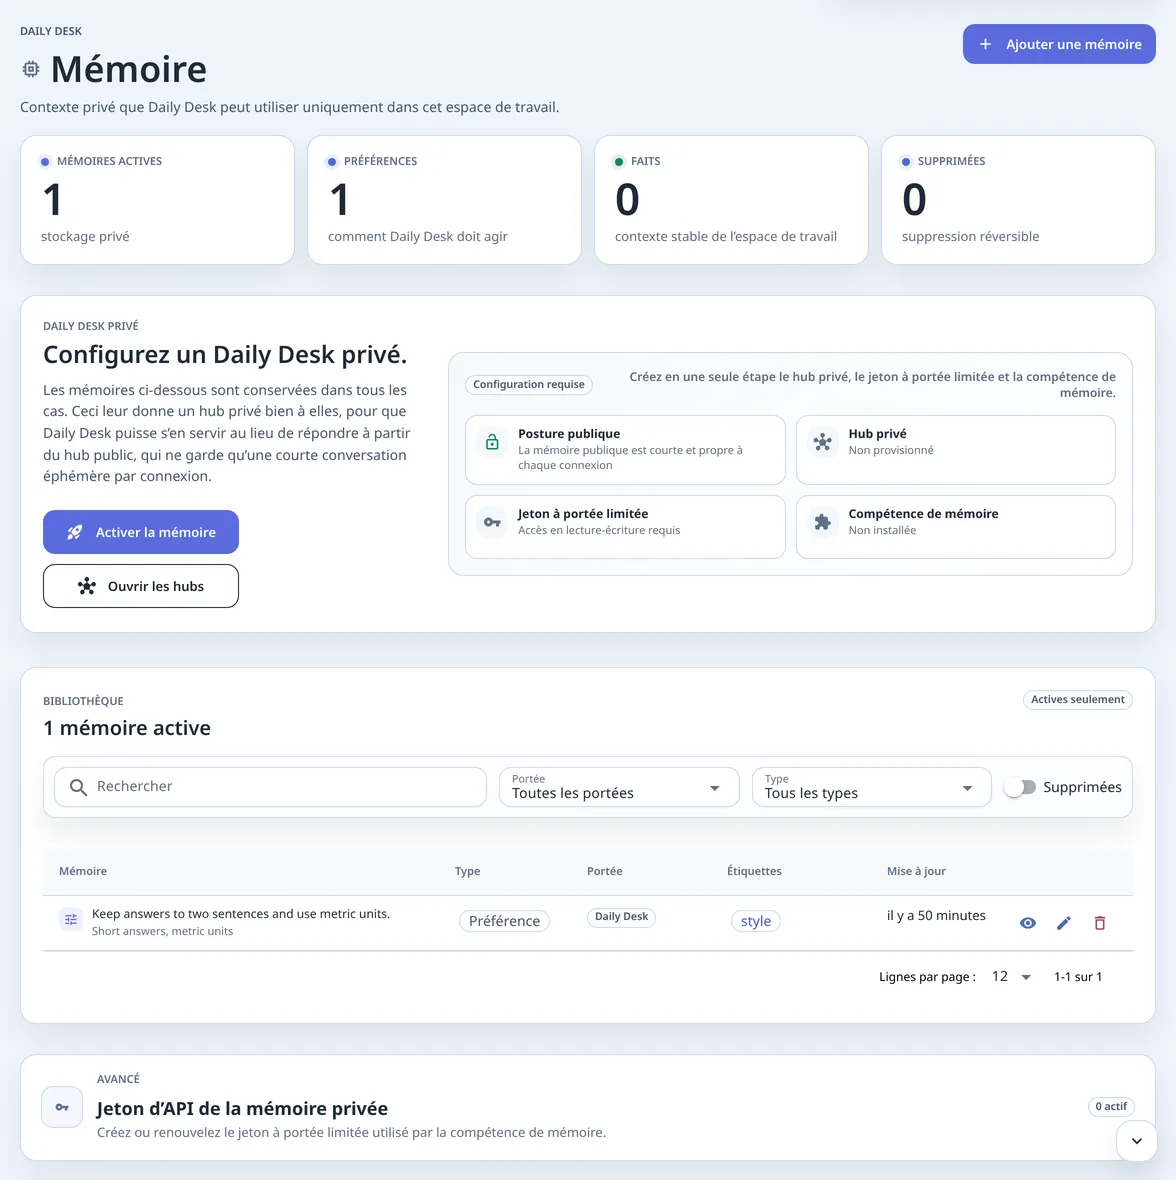Image resolution: width=1176 pixels, height=1180 pixels.
Task: Click the '1 mémoire active' heading
Action: (x=126, y=728)
